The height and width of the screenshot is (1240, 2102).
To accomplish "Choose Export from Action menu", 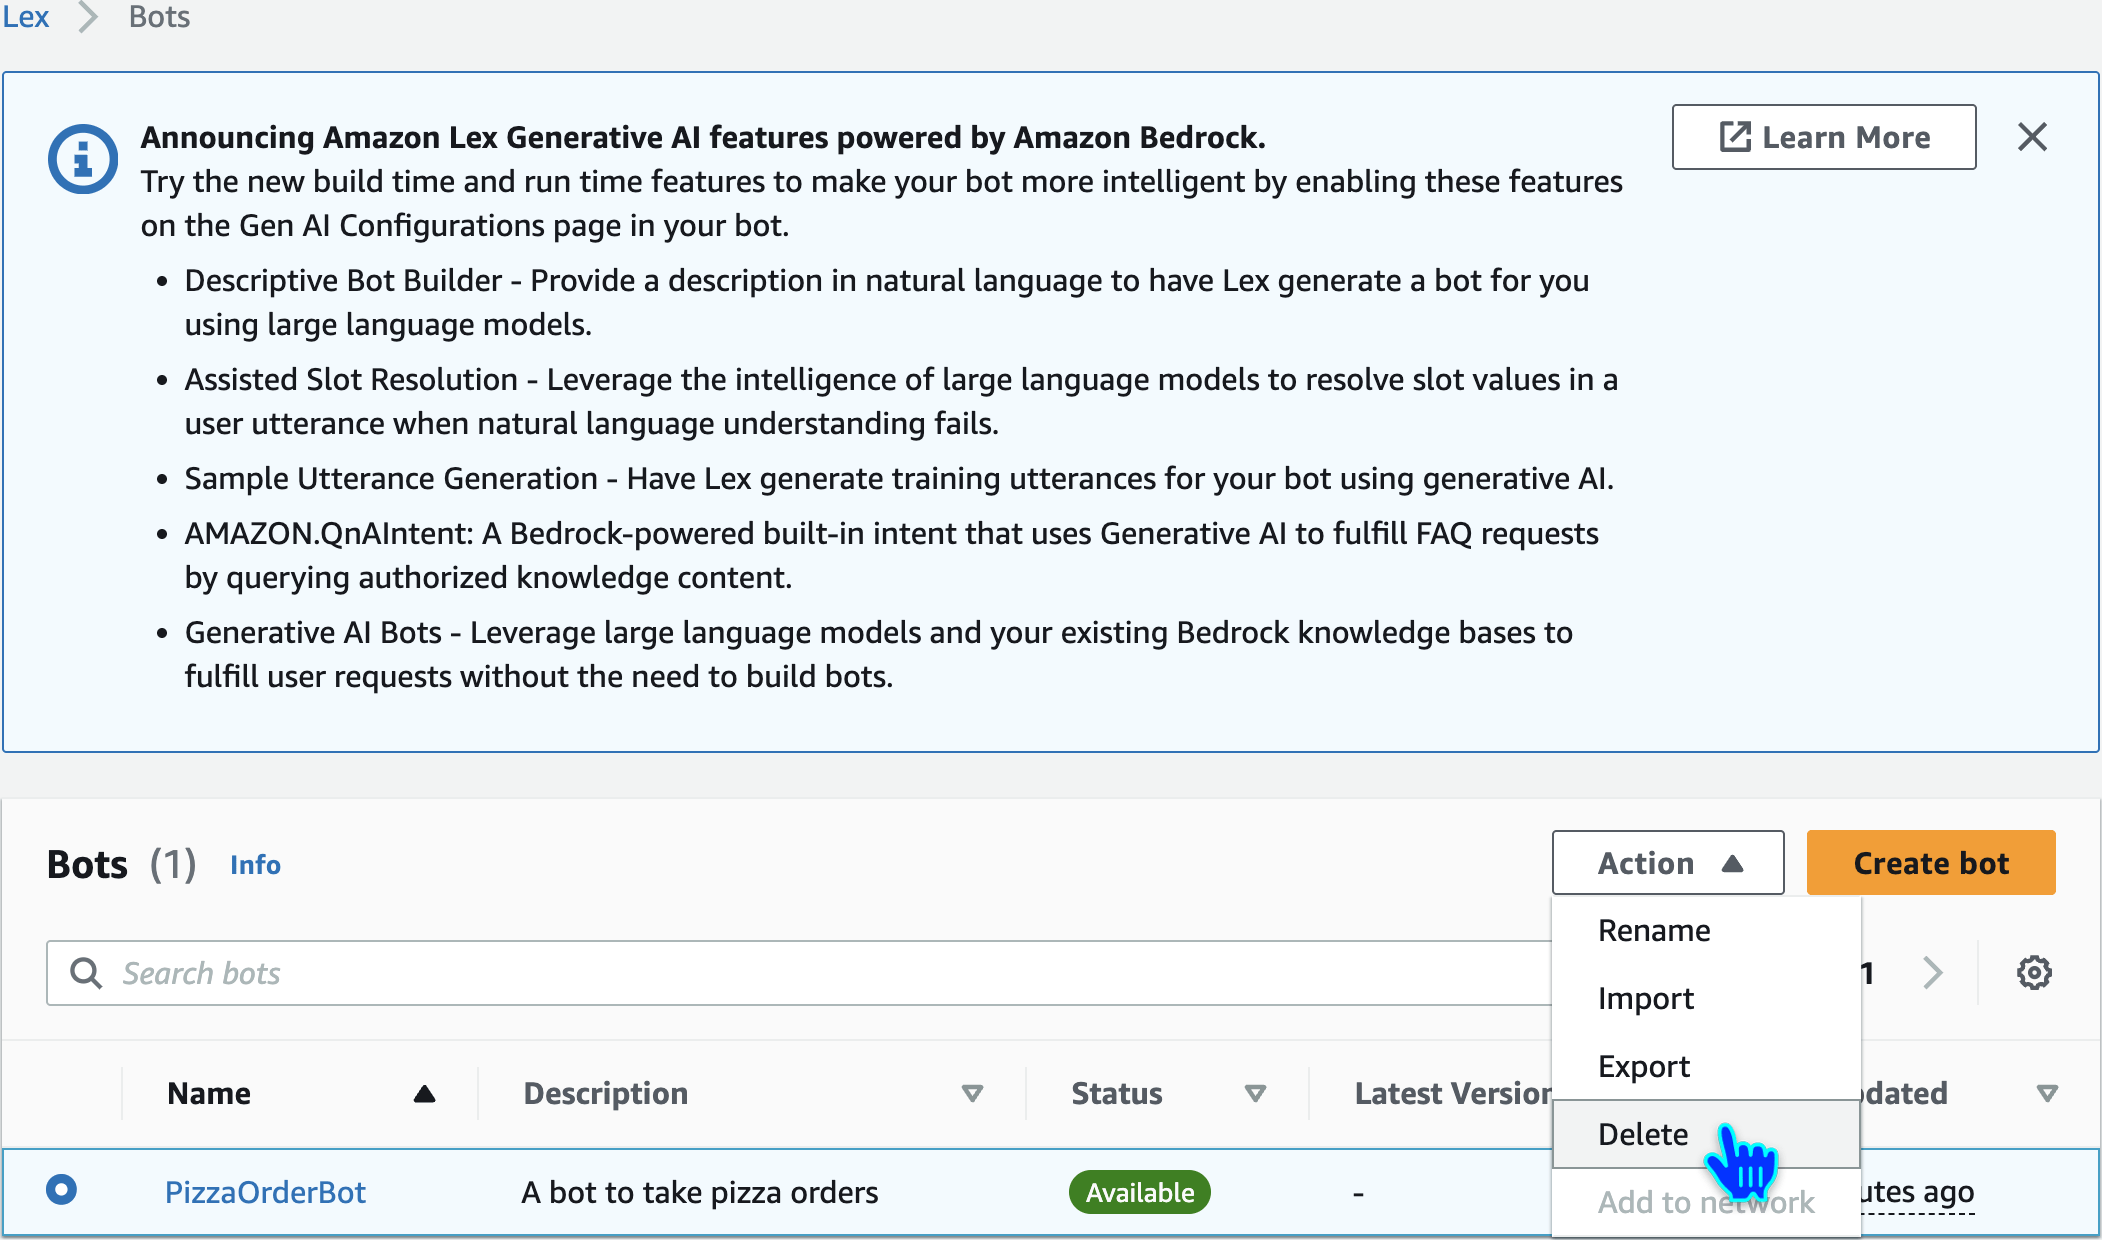I will click(1643, 1067).
